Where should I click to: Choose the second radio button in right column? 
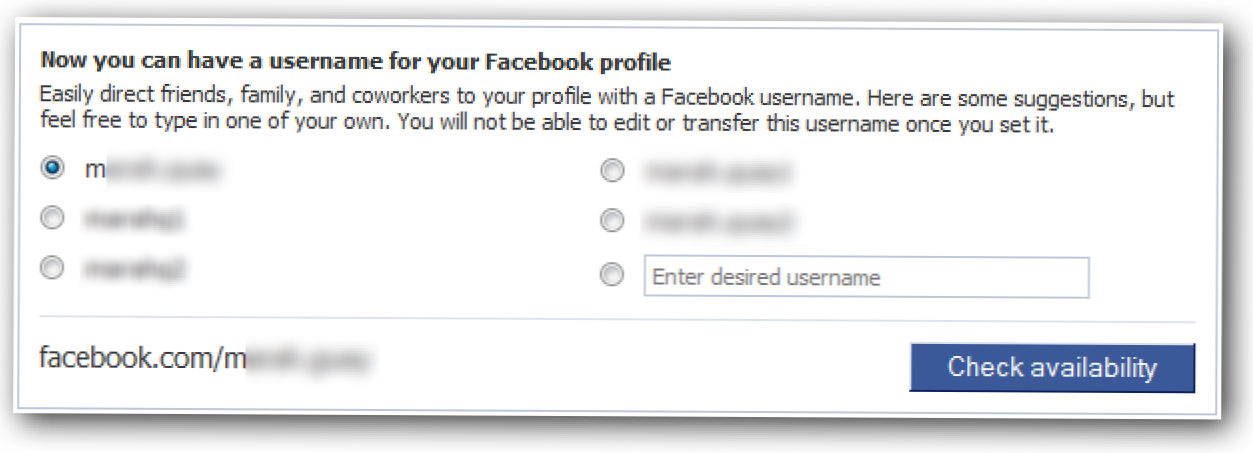pos(612,219)
